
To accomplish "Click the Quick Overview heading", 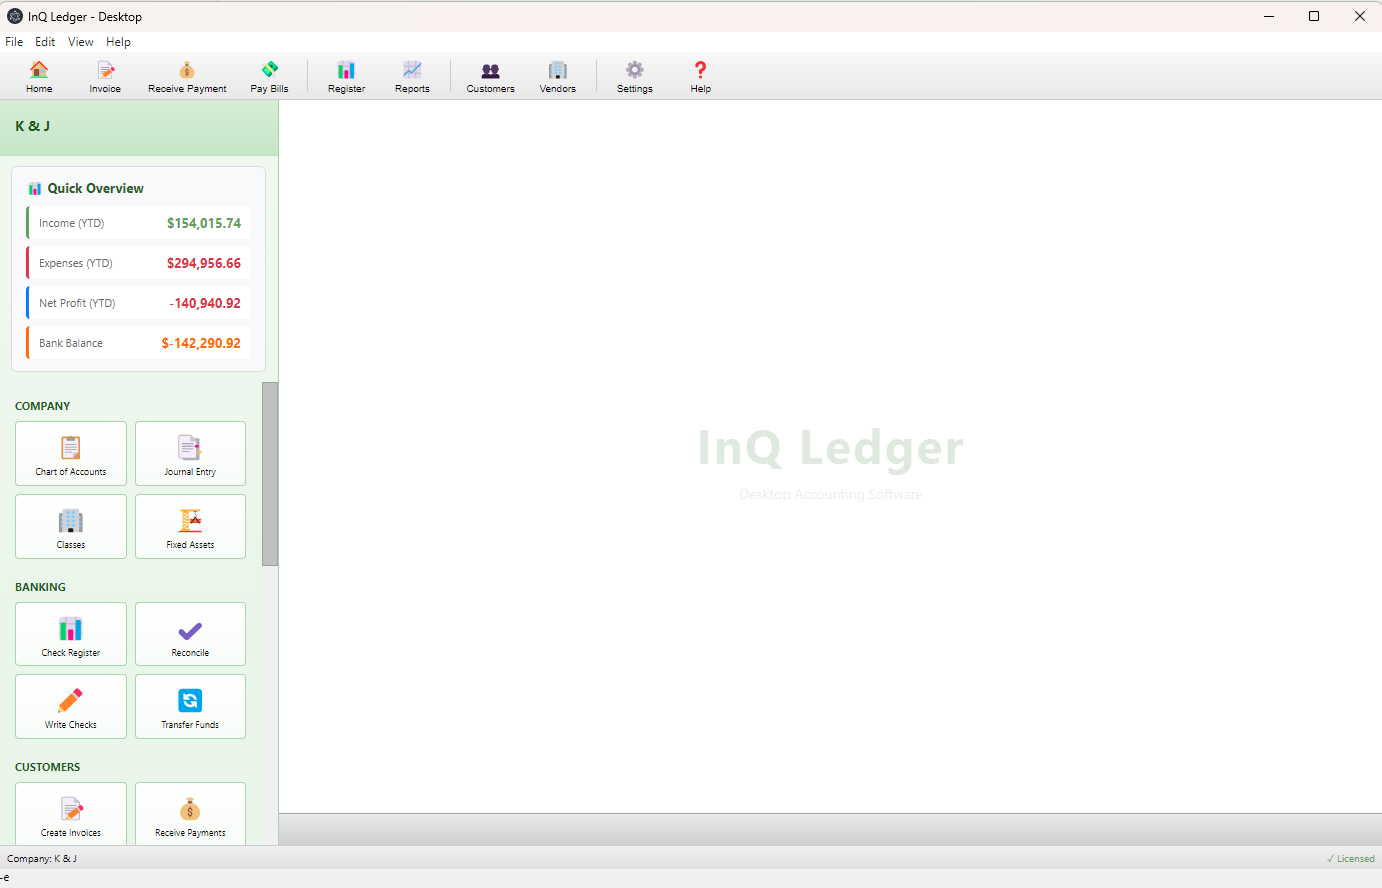I will [x=95, y=188].
